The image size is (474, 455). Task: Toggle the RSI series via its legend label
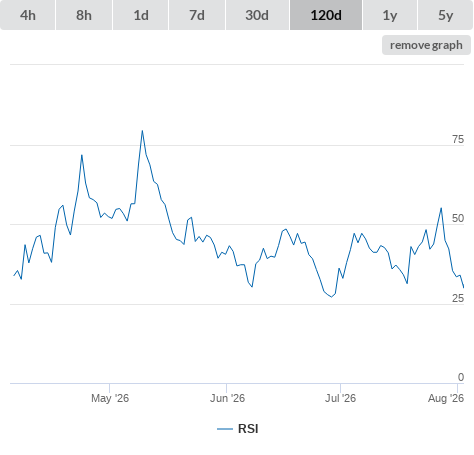pyautogui.click(x=248, y=429)
